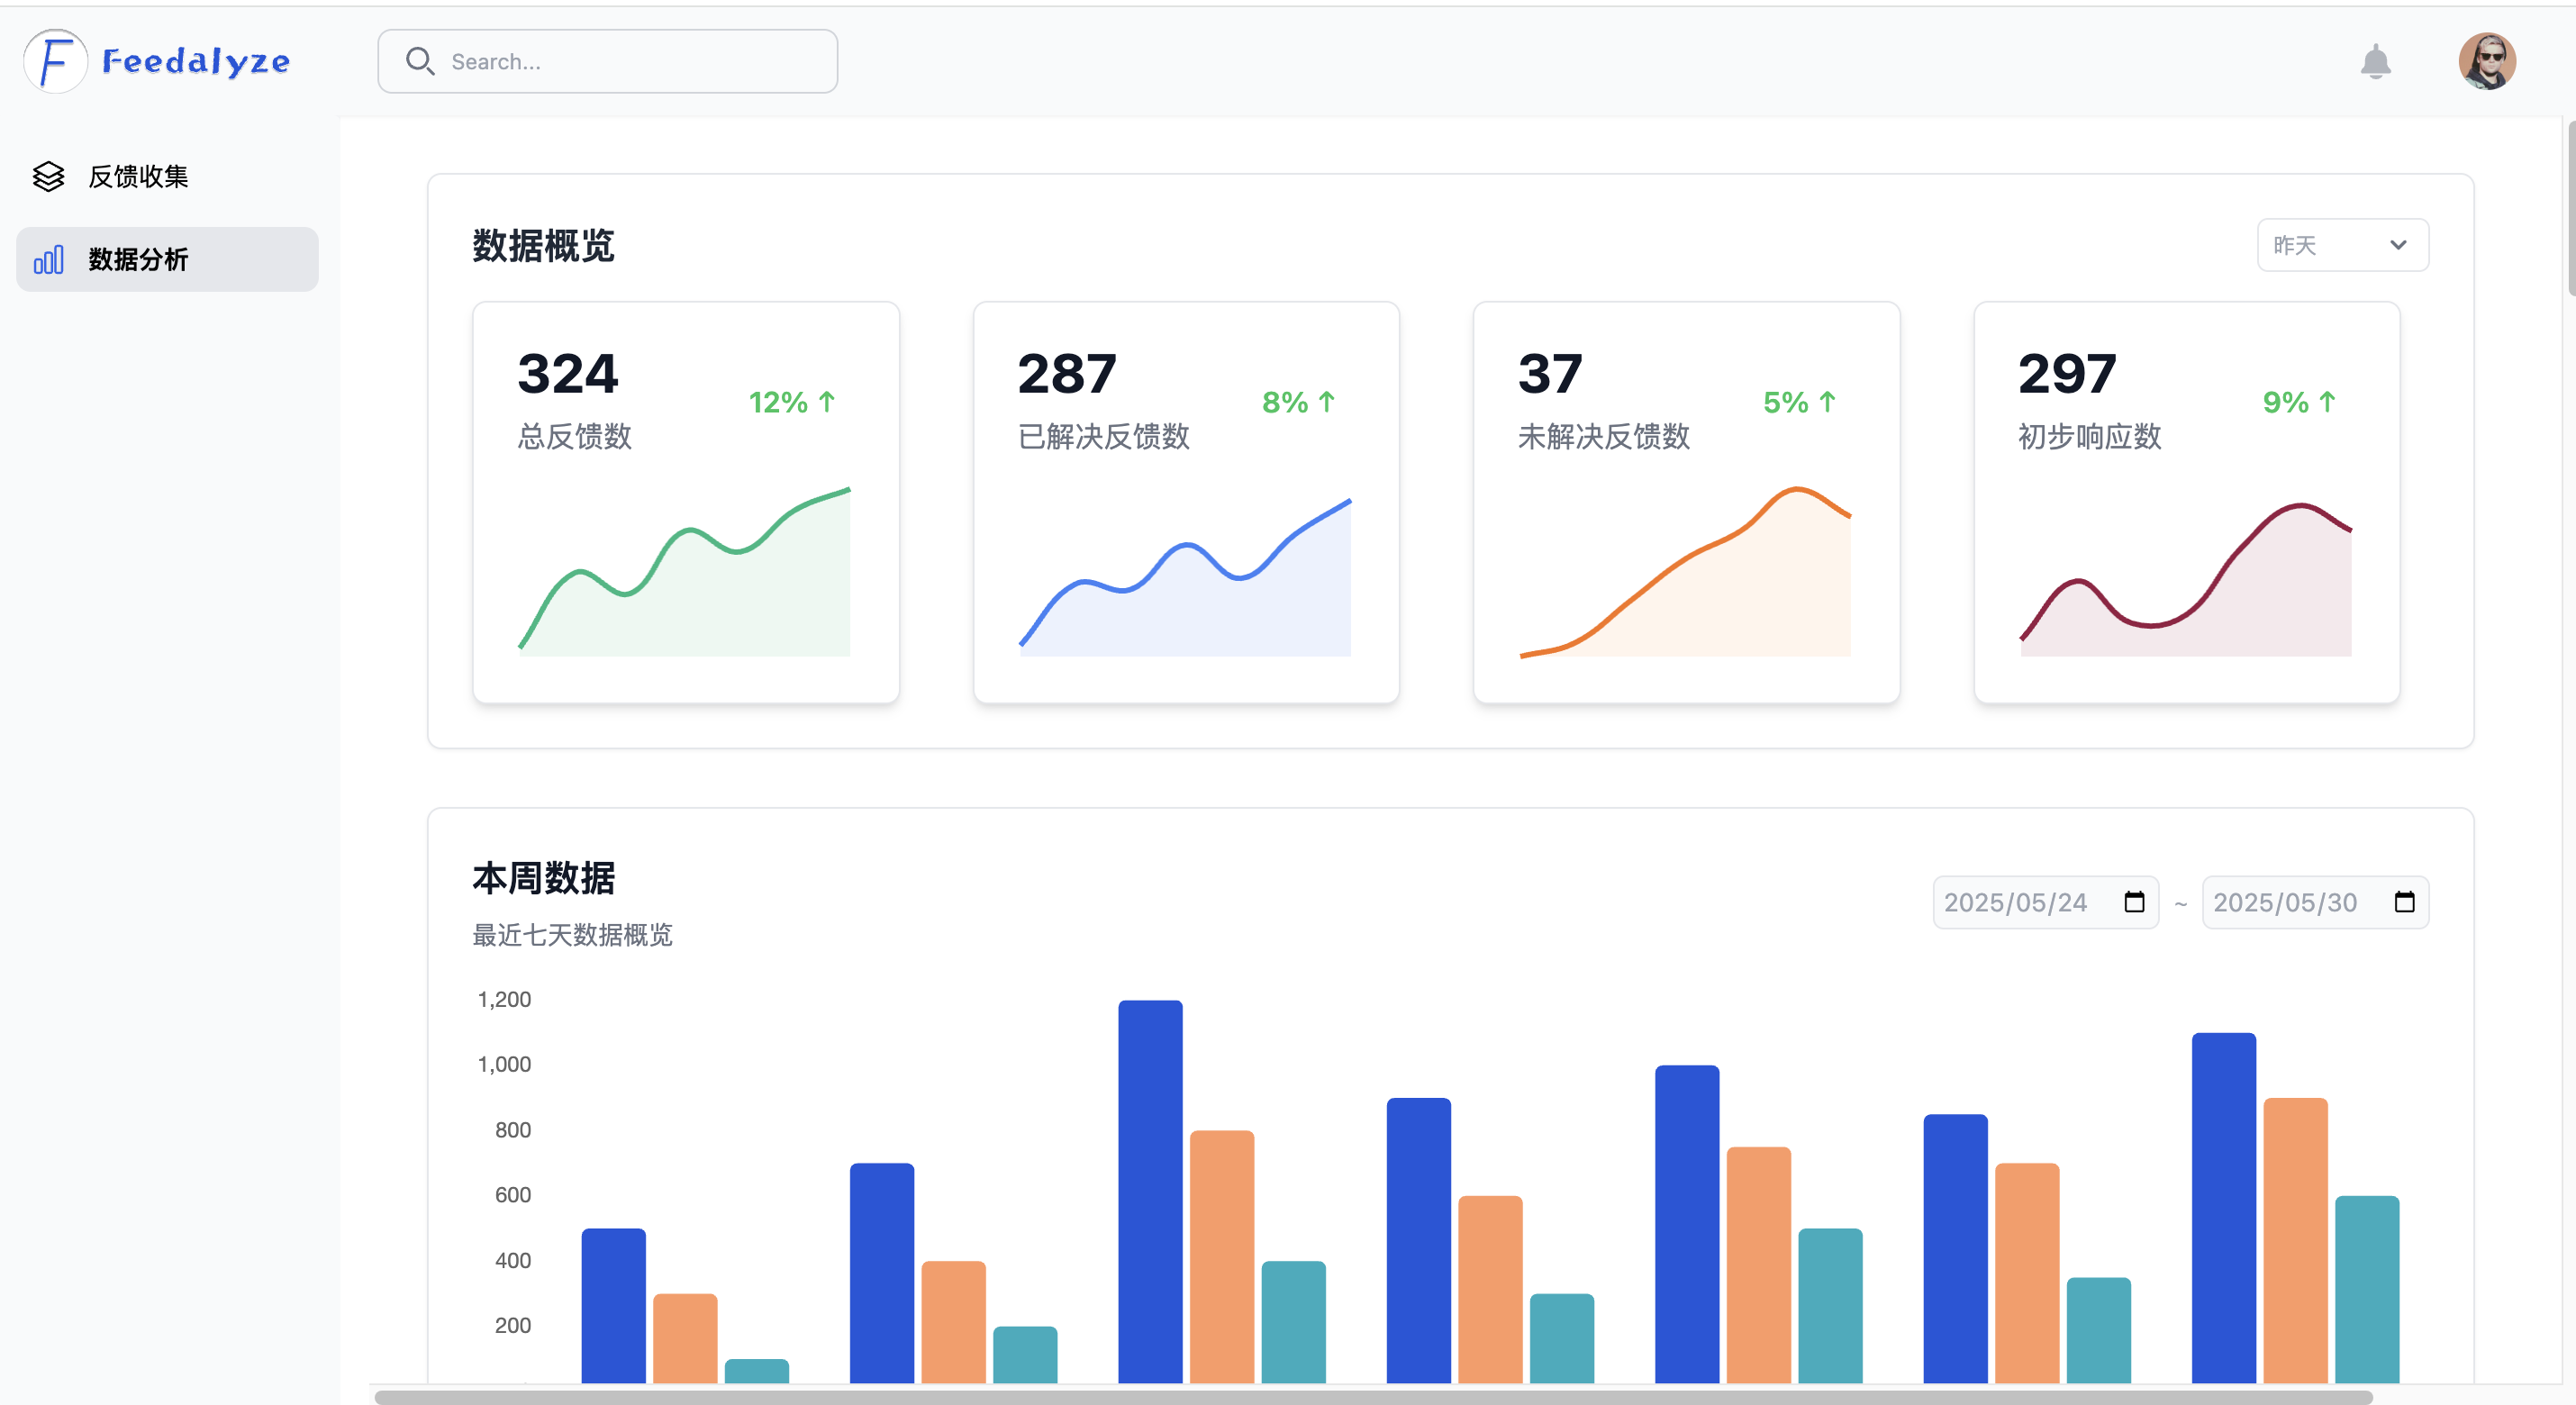Click the 数据分析 bar chart icon

[x=48, y=260]
